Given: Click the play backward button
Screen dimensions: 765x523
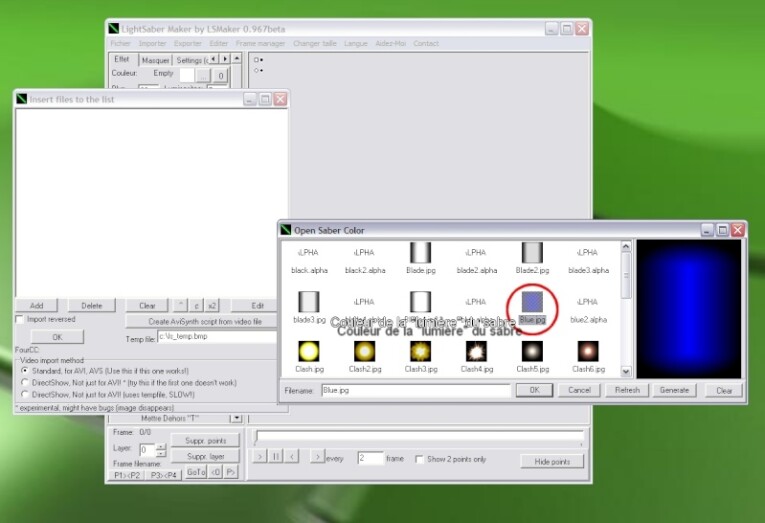Looking at the screenshot, I should click(x=292, y=457).
